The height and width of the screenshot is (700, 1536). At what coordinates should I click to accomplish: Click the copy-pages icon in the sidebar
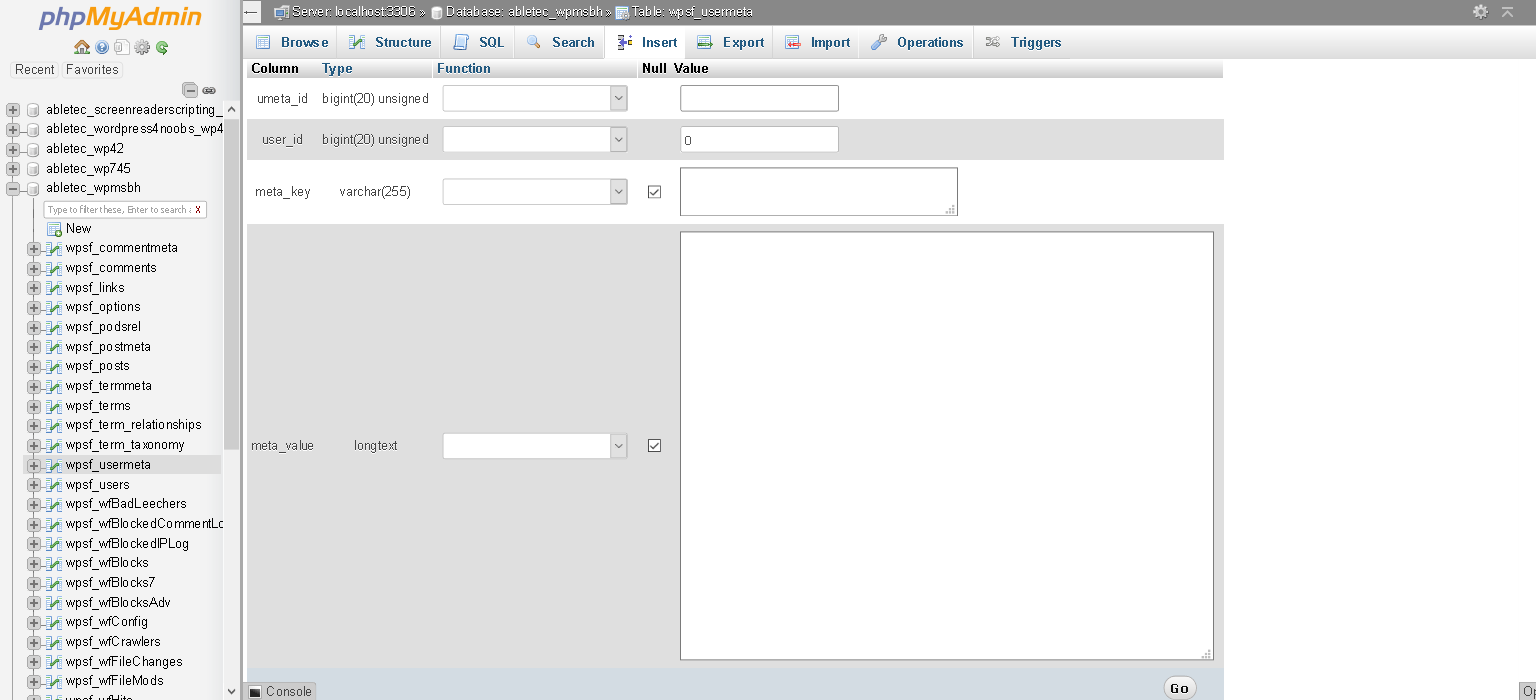[x=122, y=47]
